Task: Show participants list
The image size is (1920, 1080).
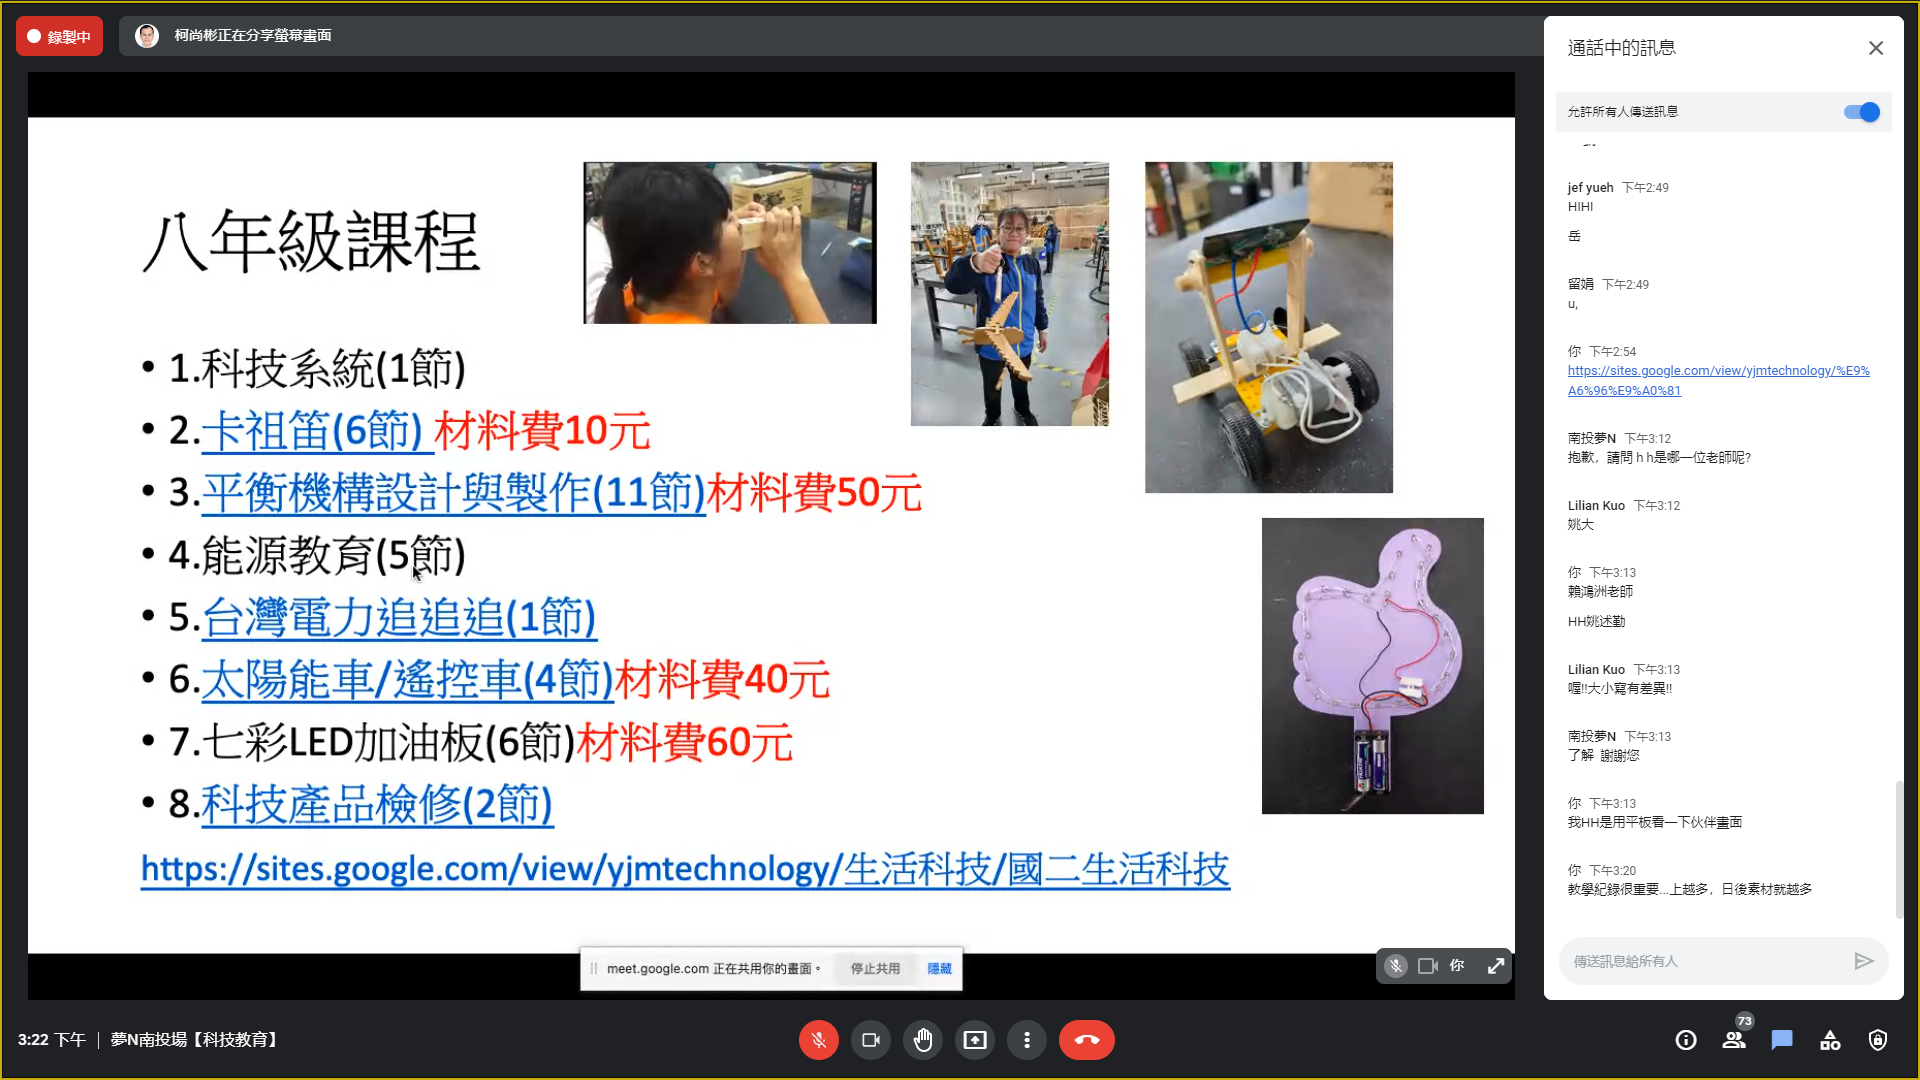Action: [1734, 1040]
